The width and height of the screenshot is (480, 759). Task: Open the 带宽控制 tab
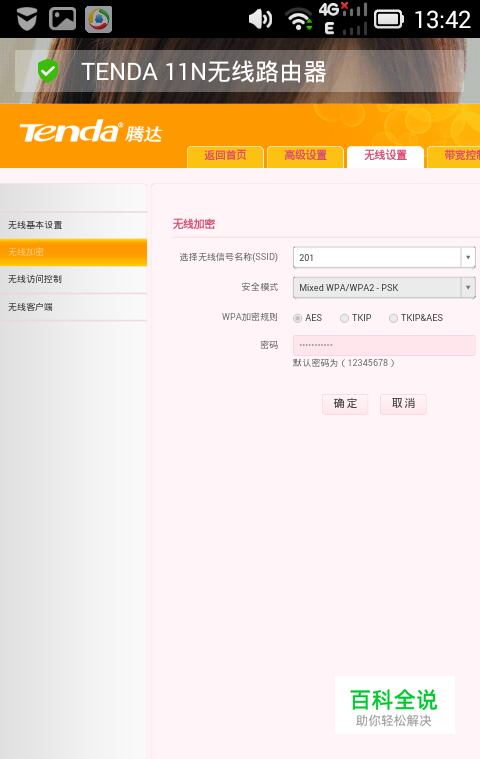pos(454,156)
